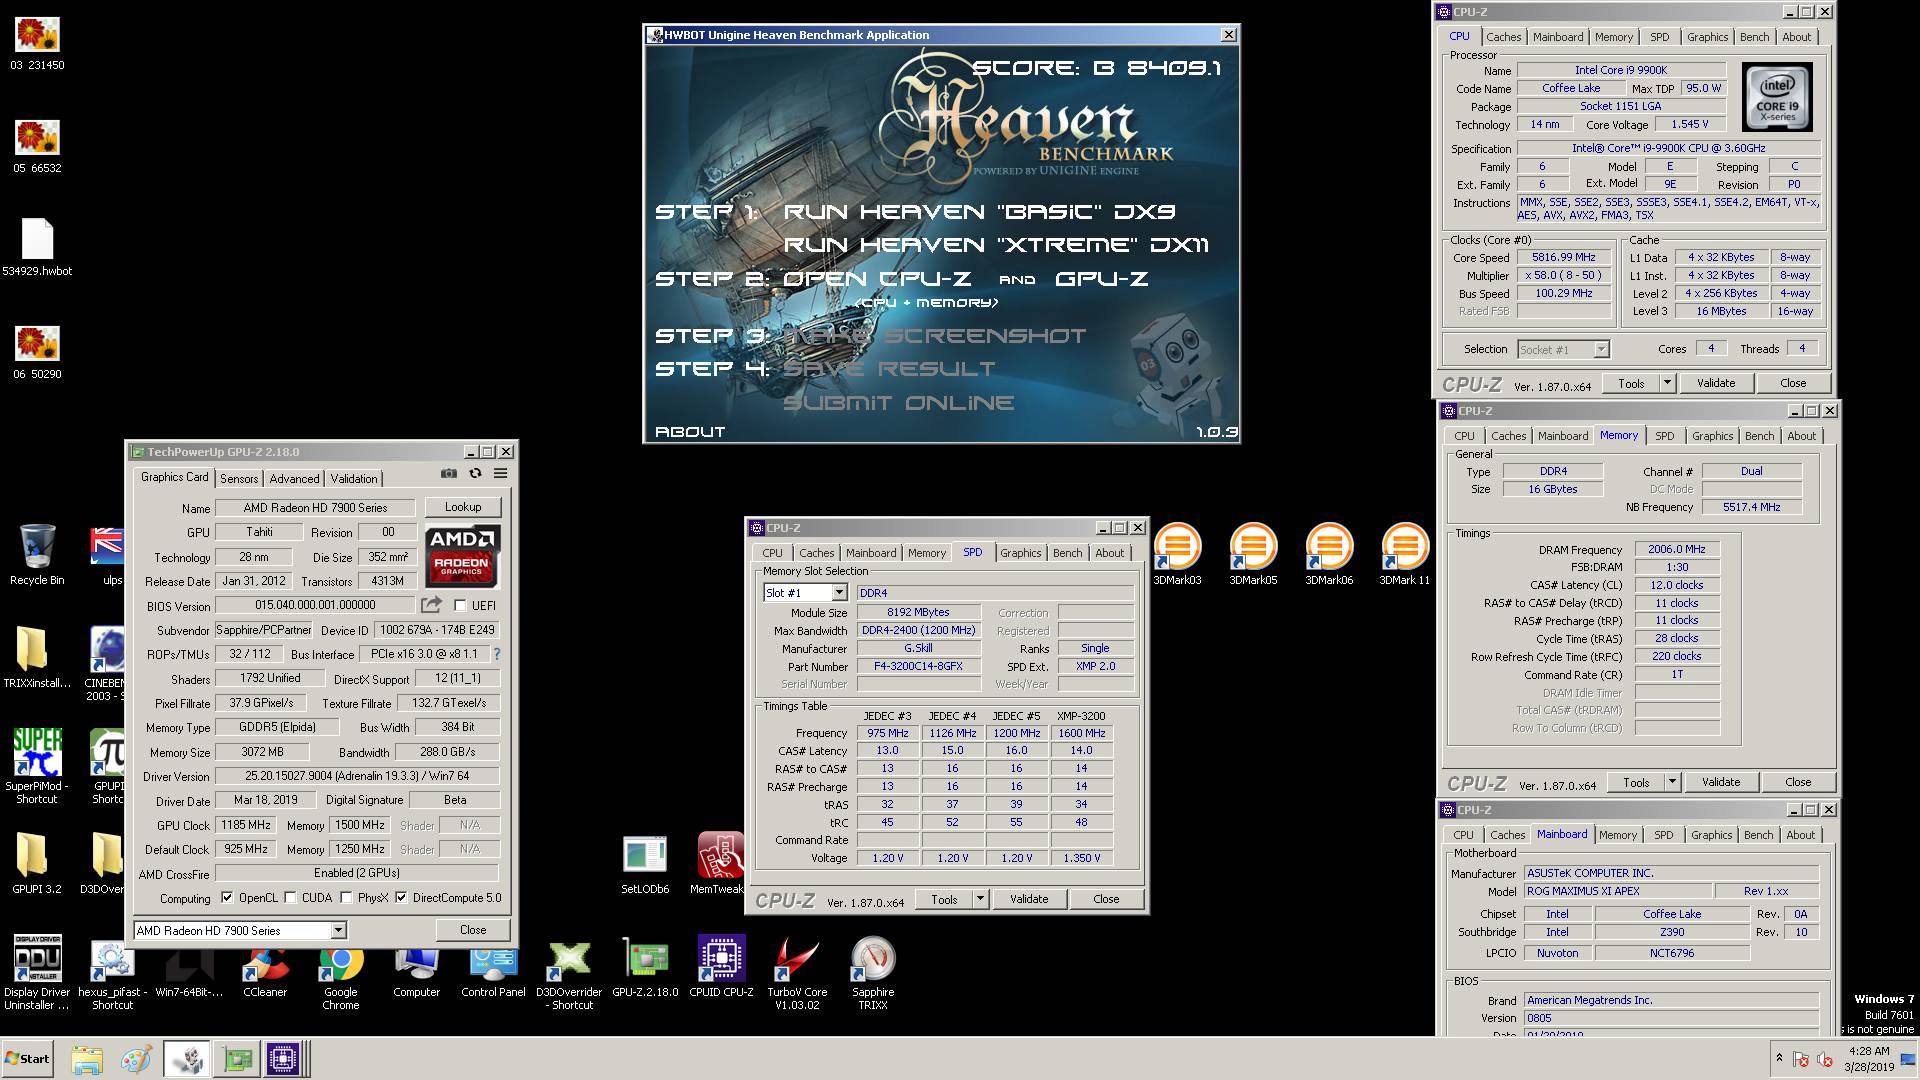Select the GPU-Z.2.18.0 desktop icon
This screenshot has height=1080, width=1920.
coord(645,967)
